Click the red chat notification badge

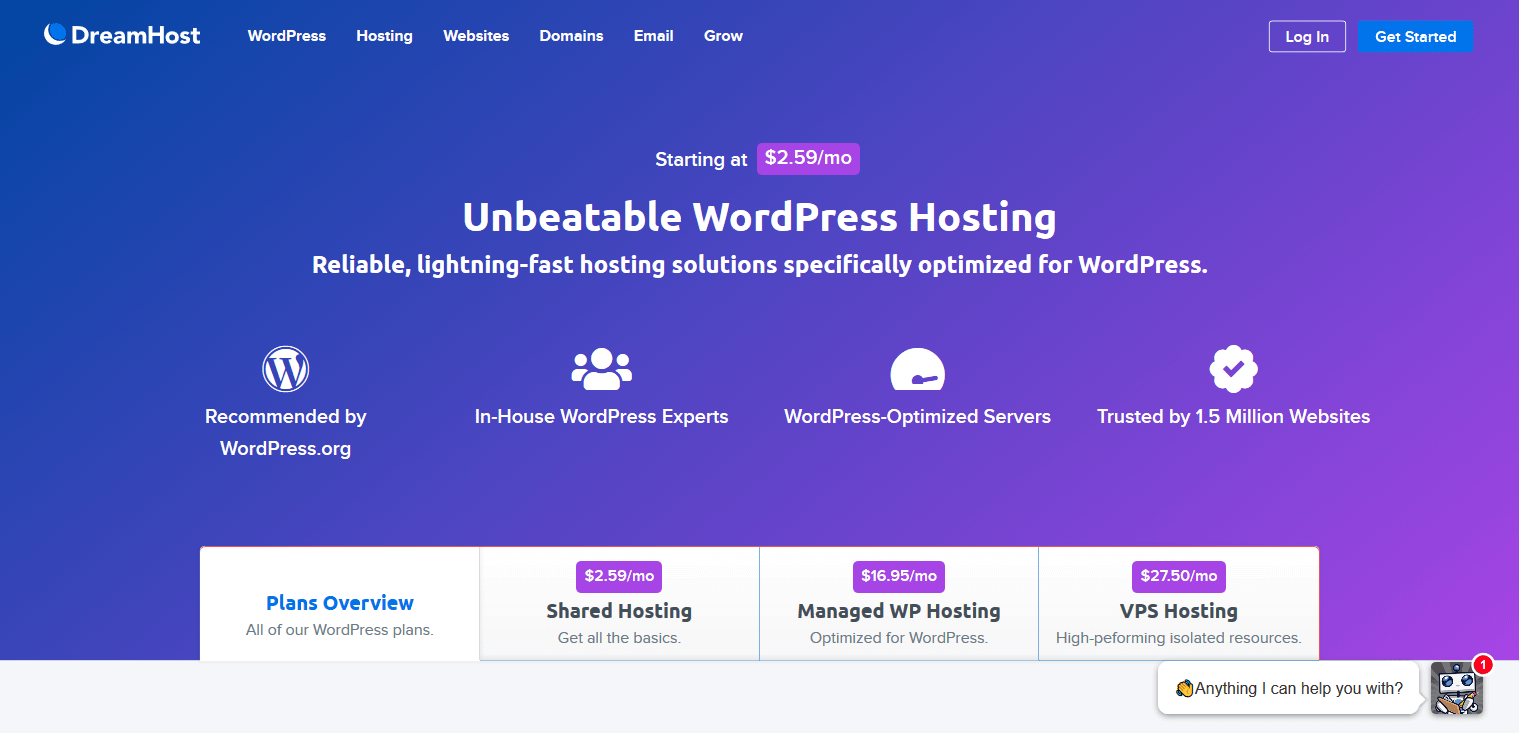click(1483, 664)
